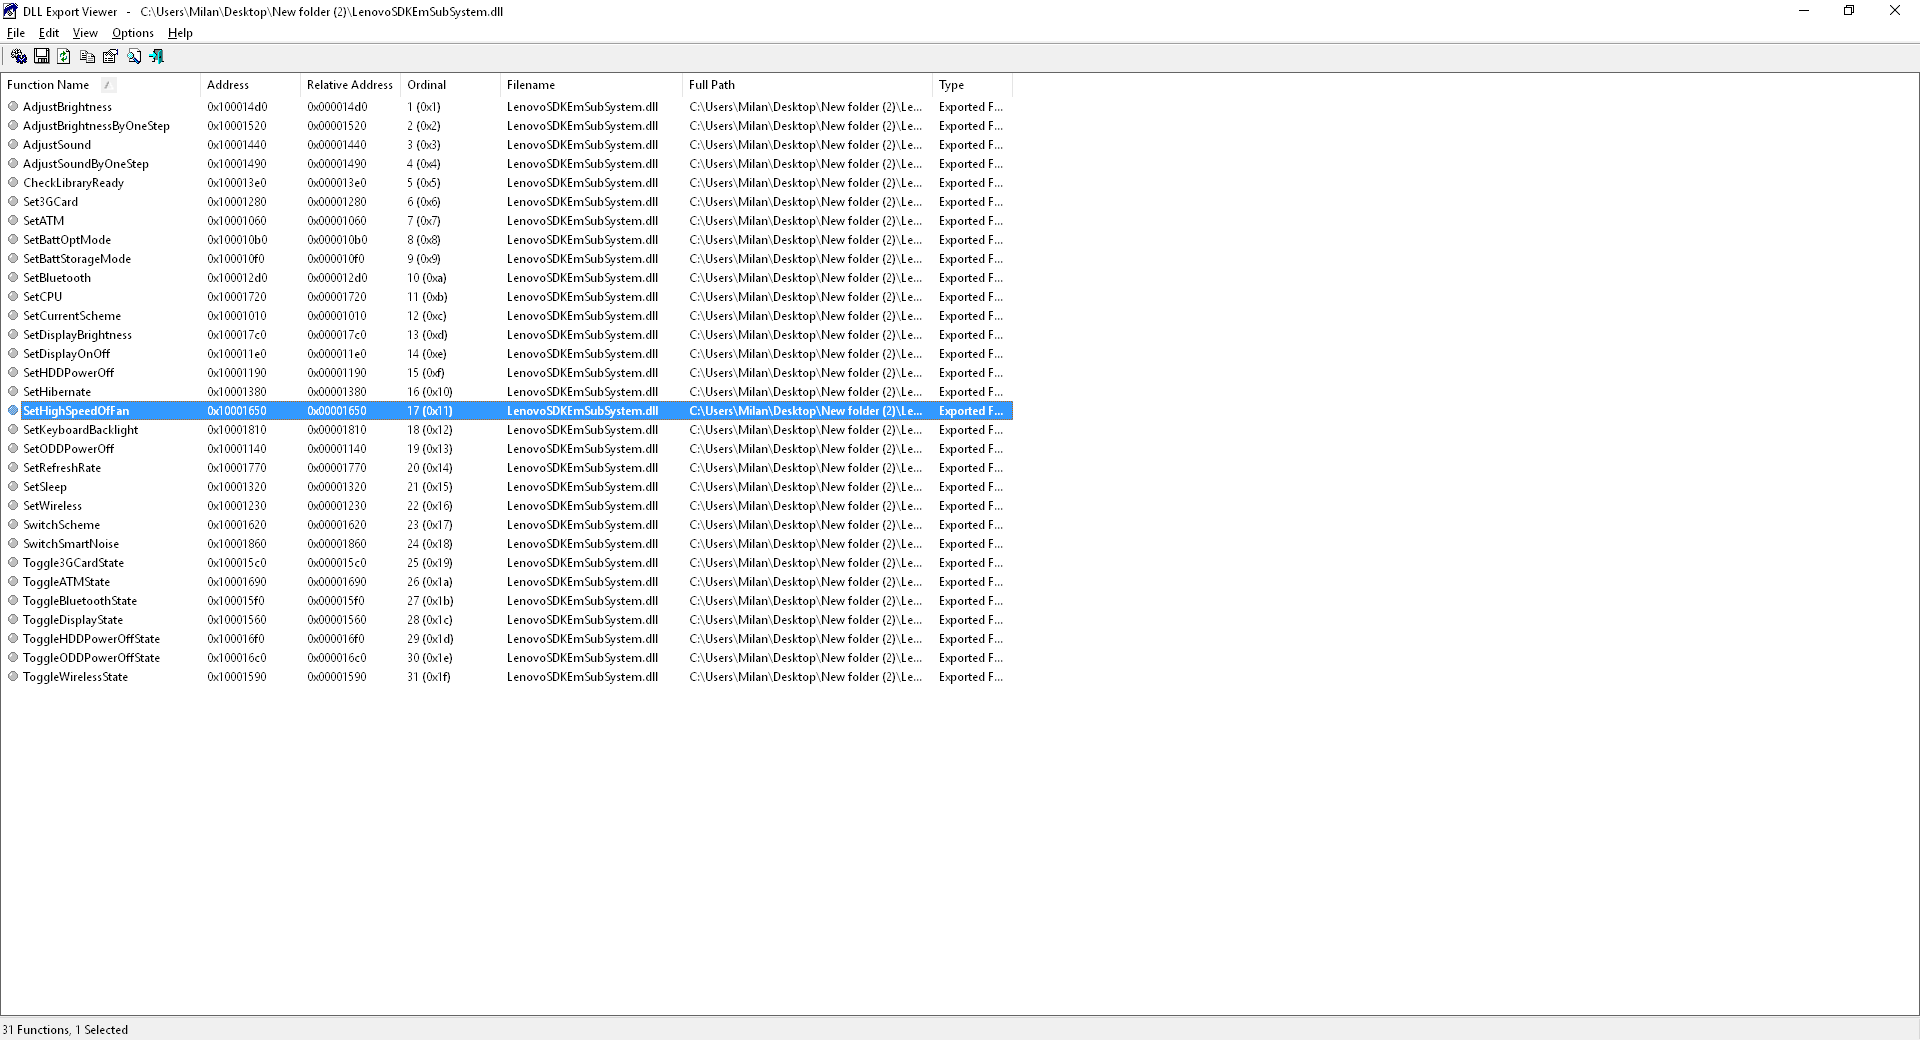The width and height of the screenshot is (1920, 1040).
Task: Select the SetKeyboardBacklight function
Action: pyautogui.click(x=80, y=430)
